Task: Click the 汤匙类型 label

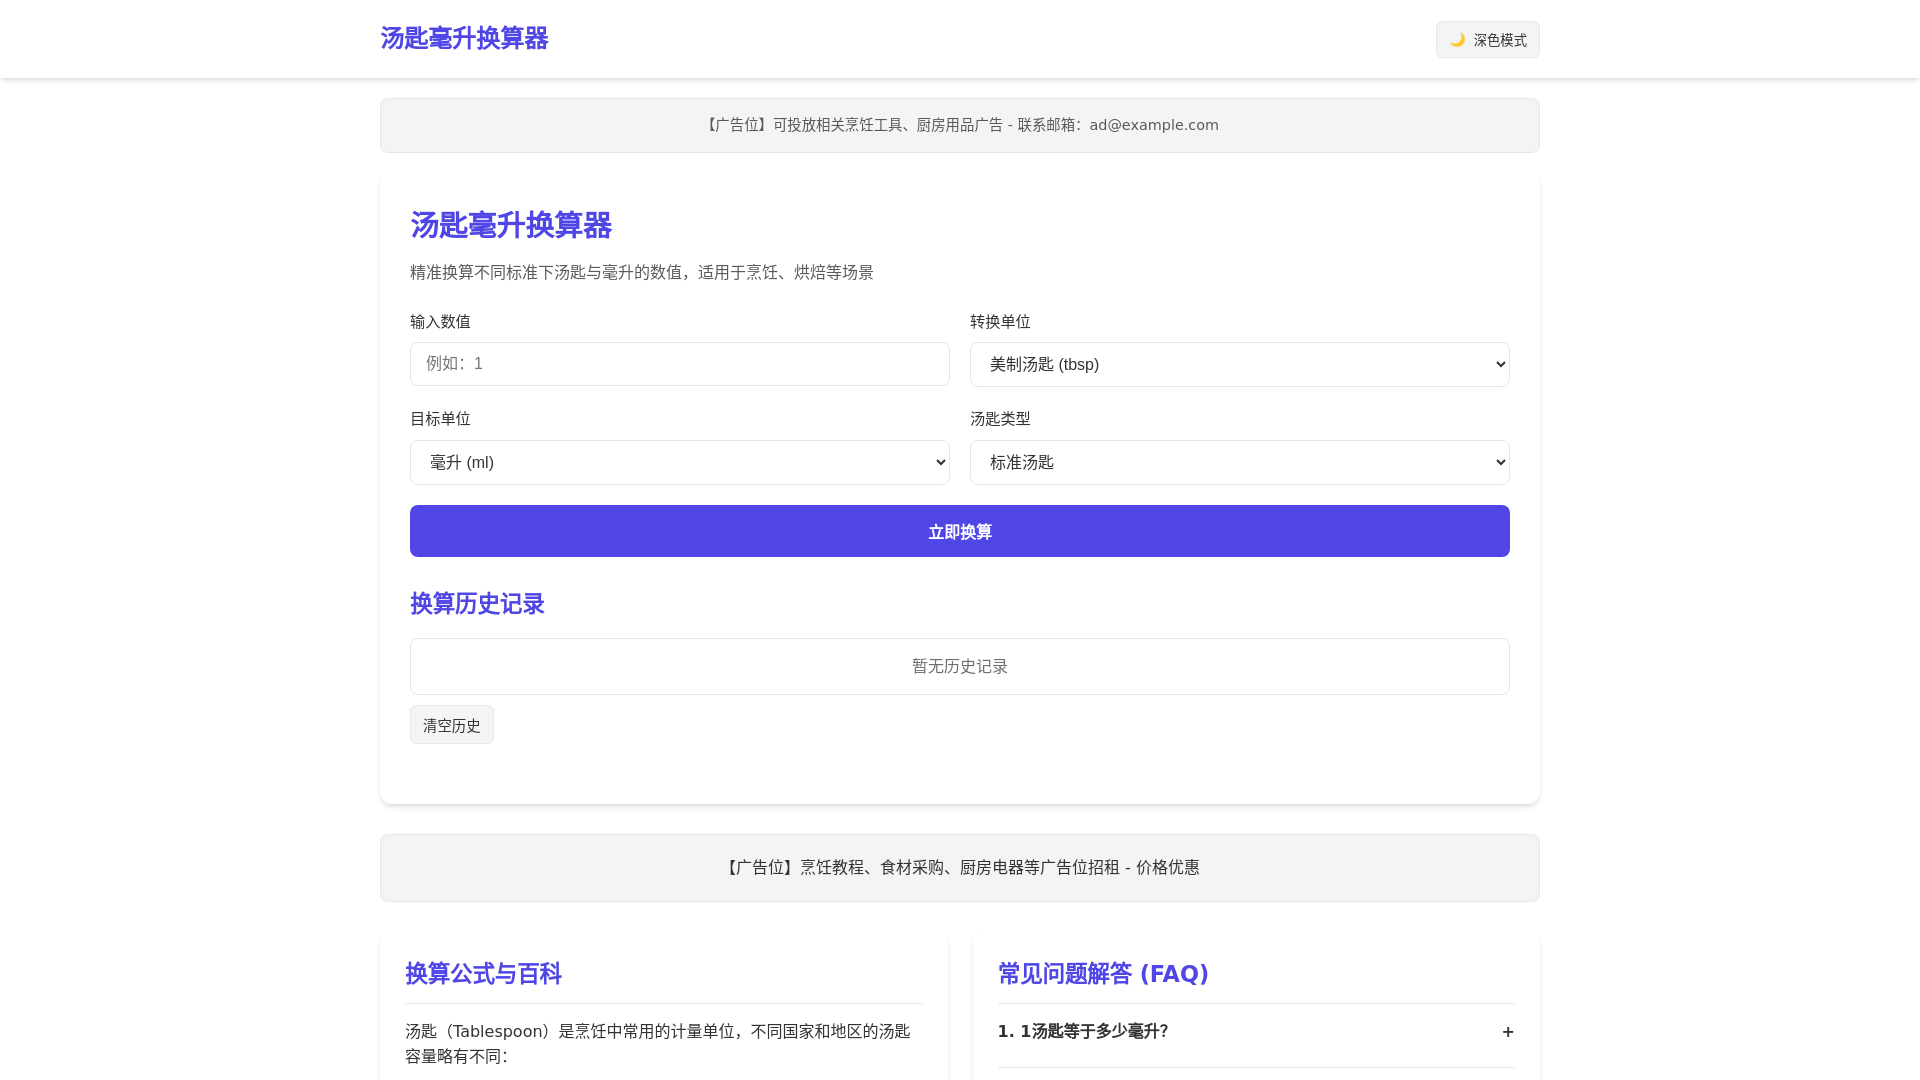Action: (x=1000, y=419)
